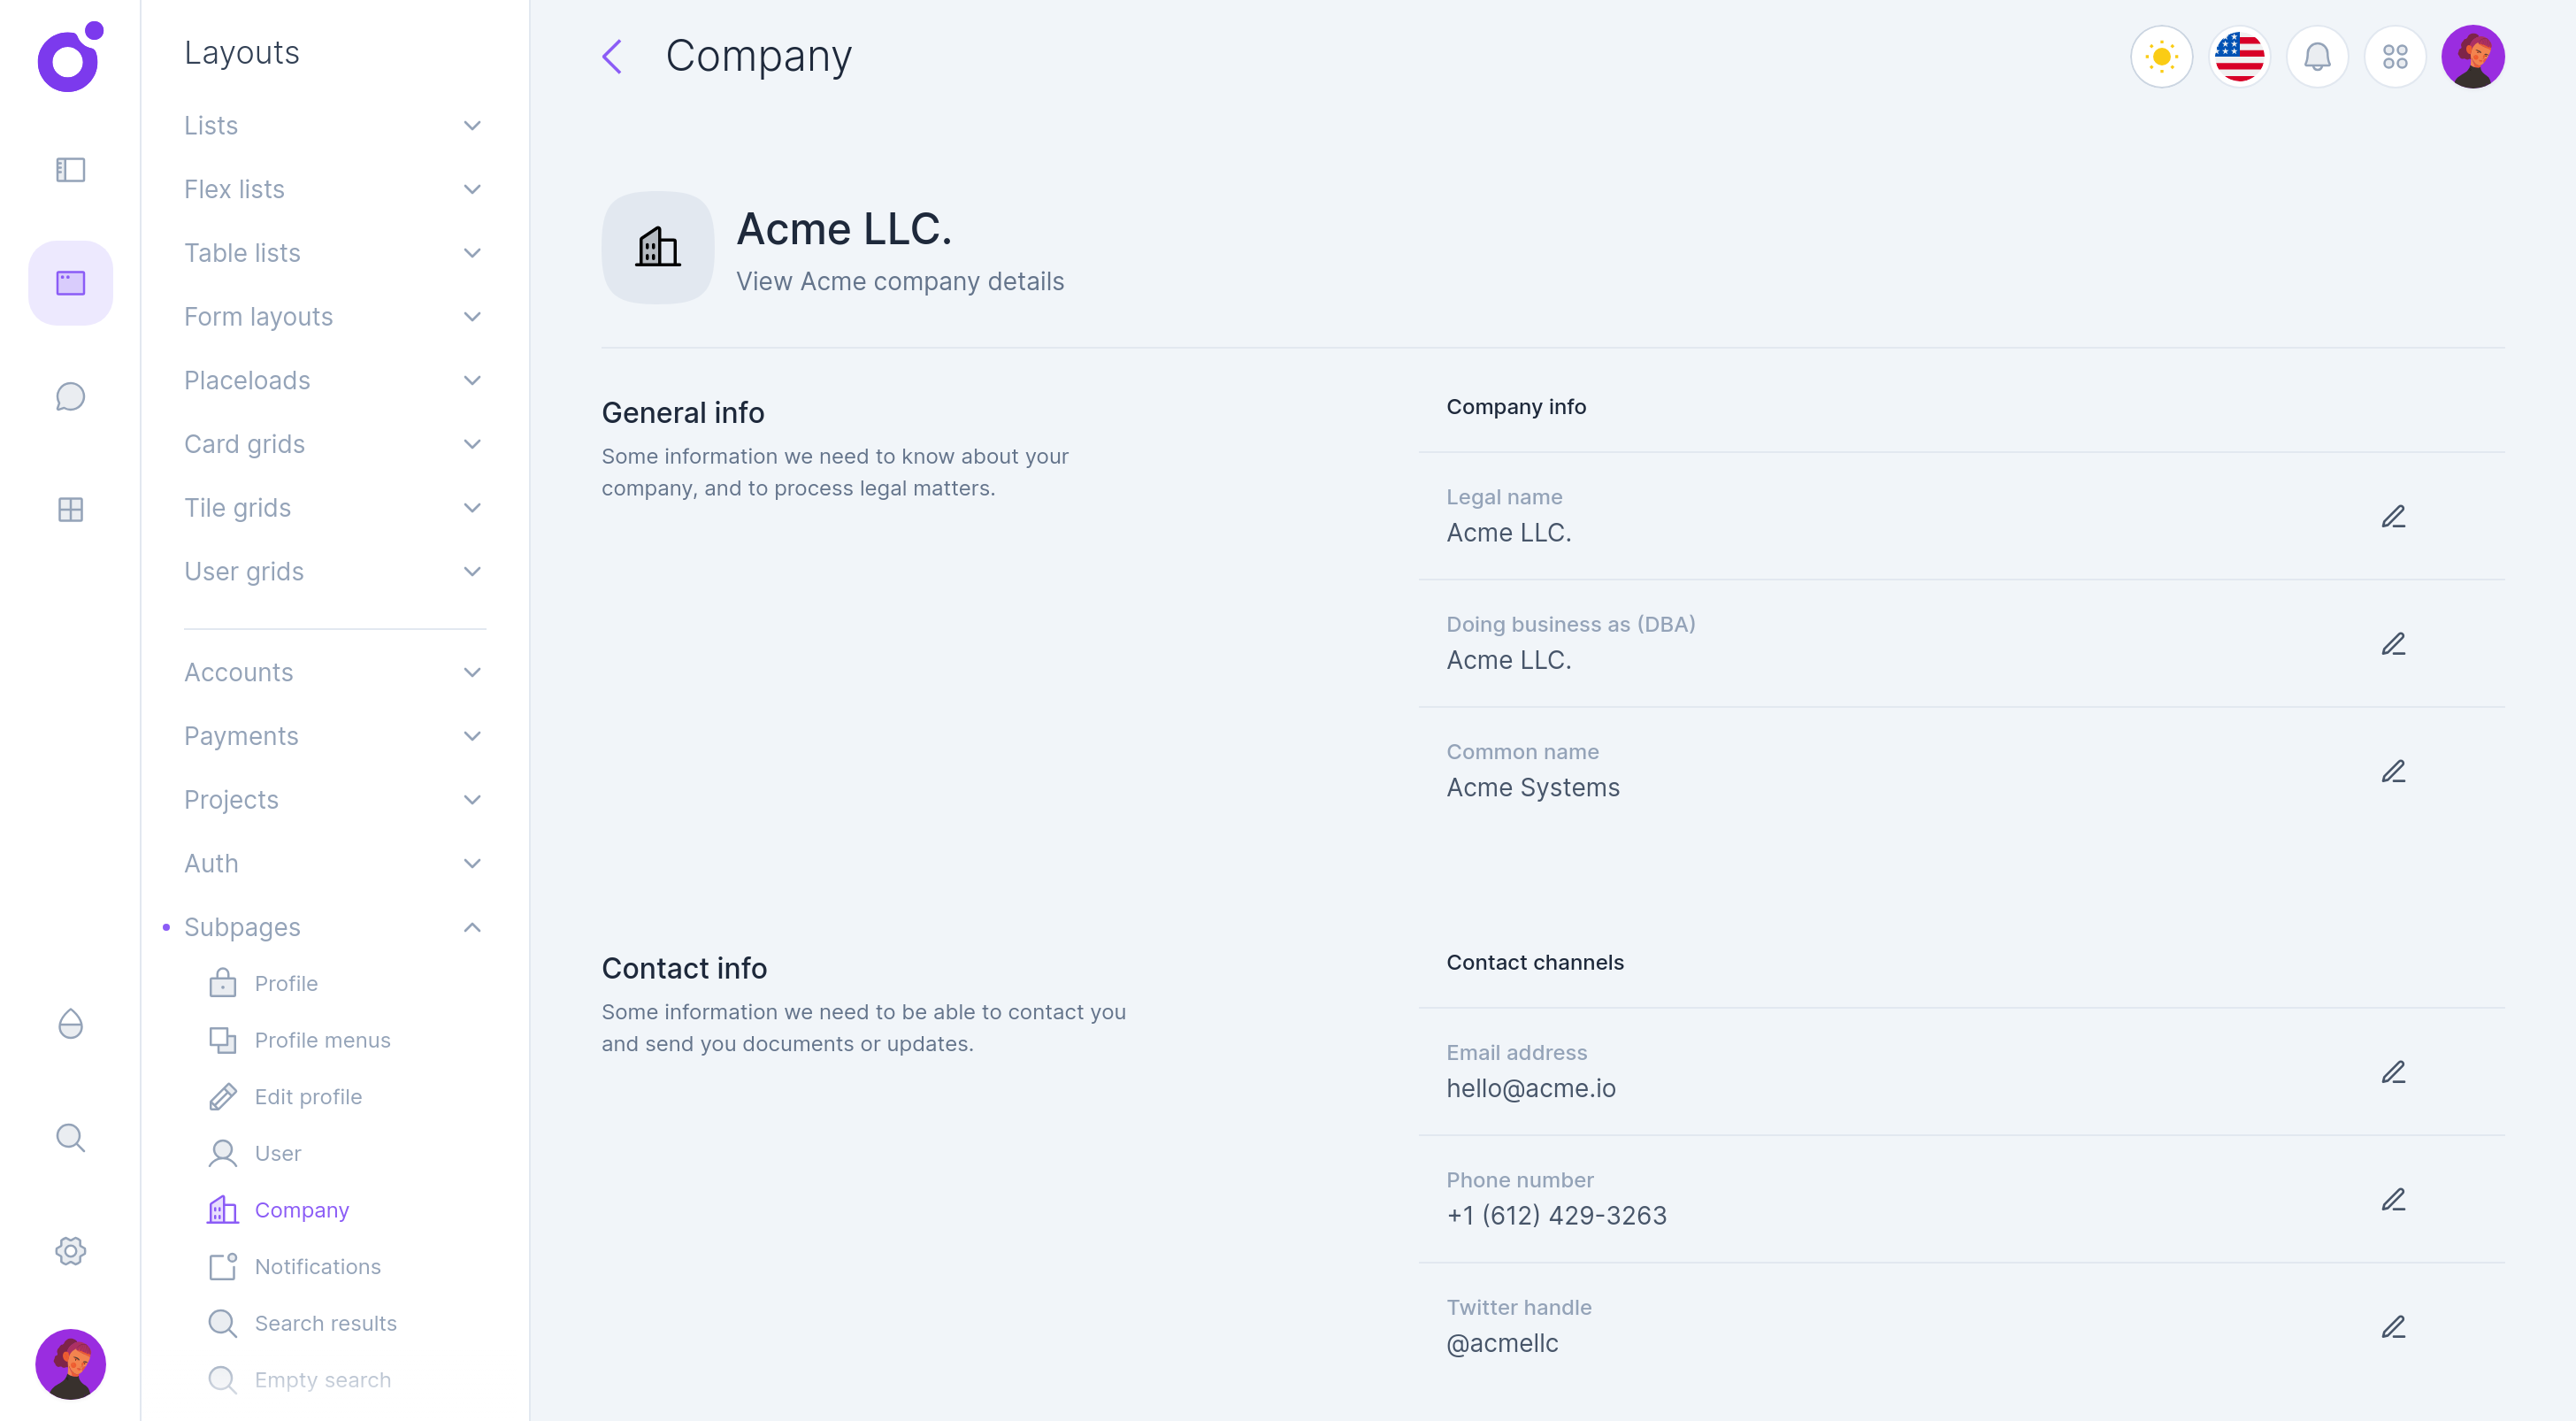This screenshot has height=1421, width=2576.
Task: Go to Edit profile subpage
Action: pyautogui.click(x=308, y=1097)
